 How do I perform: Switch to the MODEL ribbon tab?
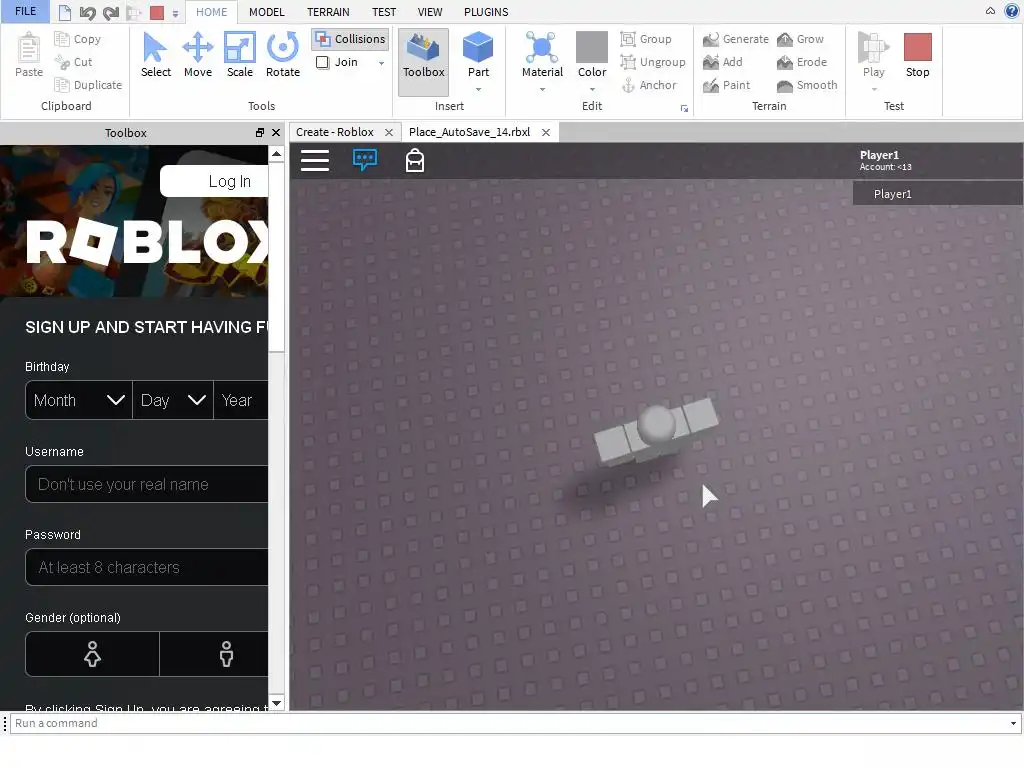[x=266, y=12]
